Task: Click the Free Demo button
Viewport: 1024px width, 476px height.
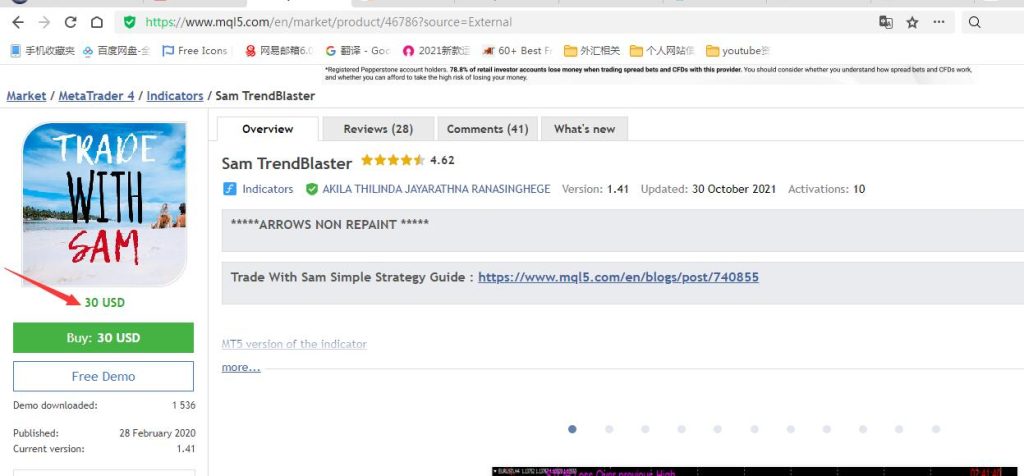Action: coord(103,376)
